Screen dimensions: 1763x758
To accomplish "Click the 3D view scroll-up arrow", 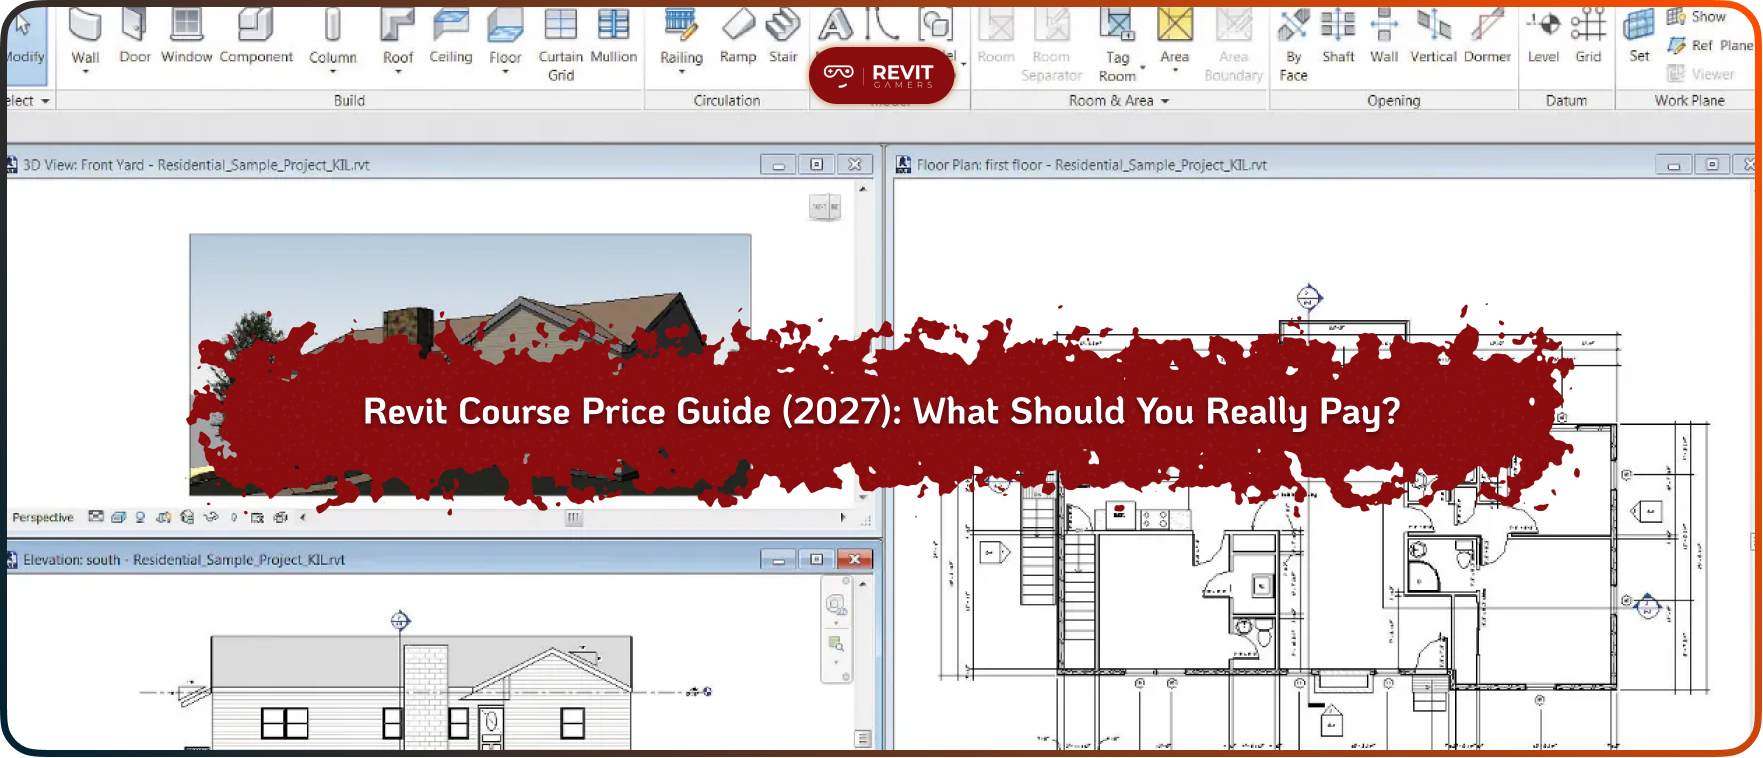I will coord(863,188).
